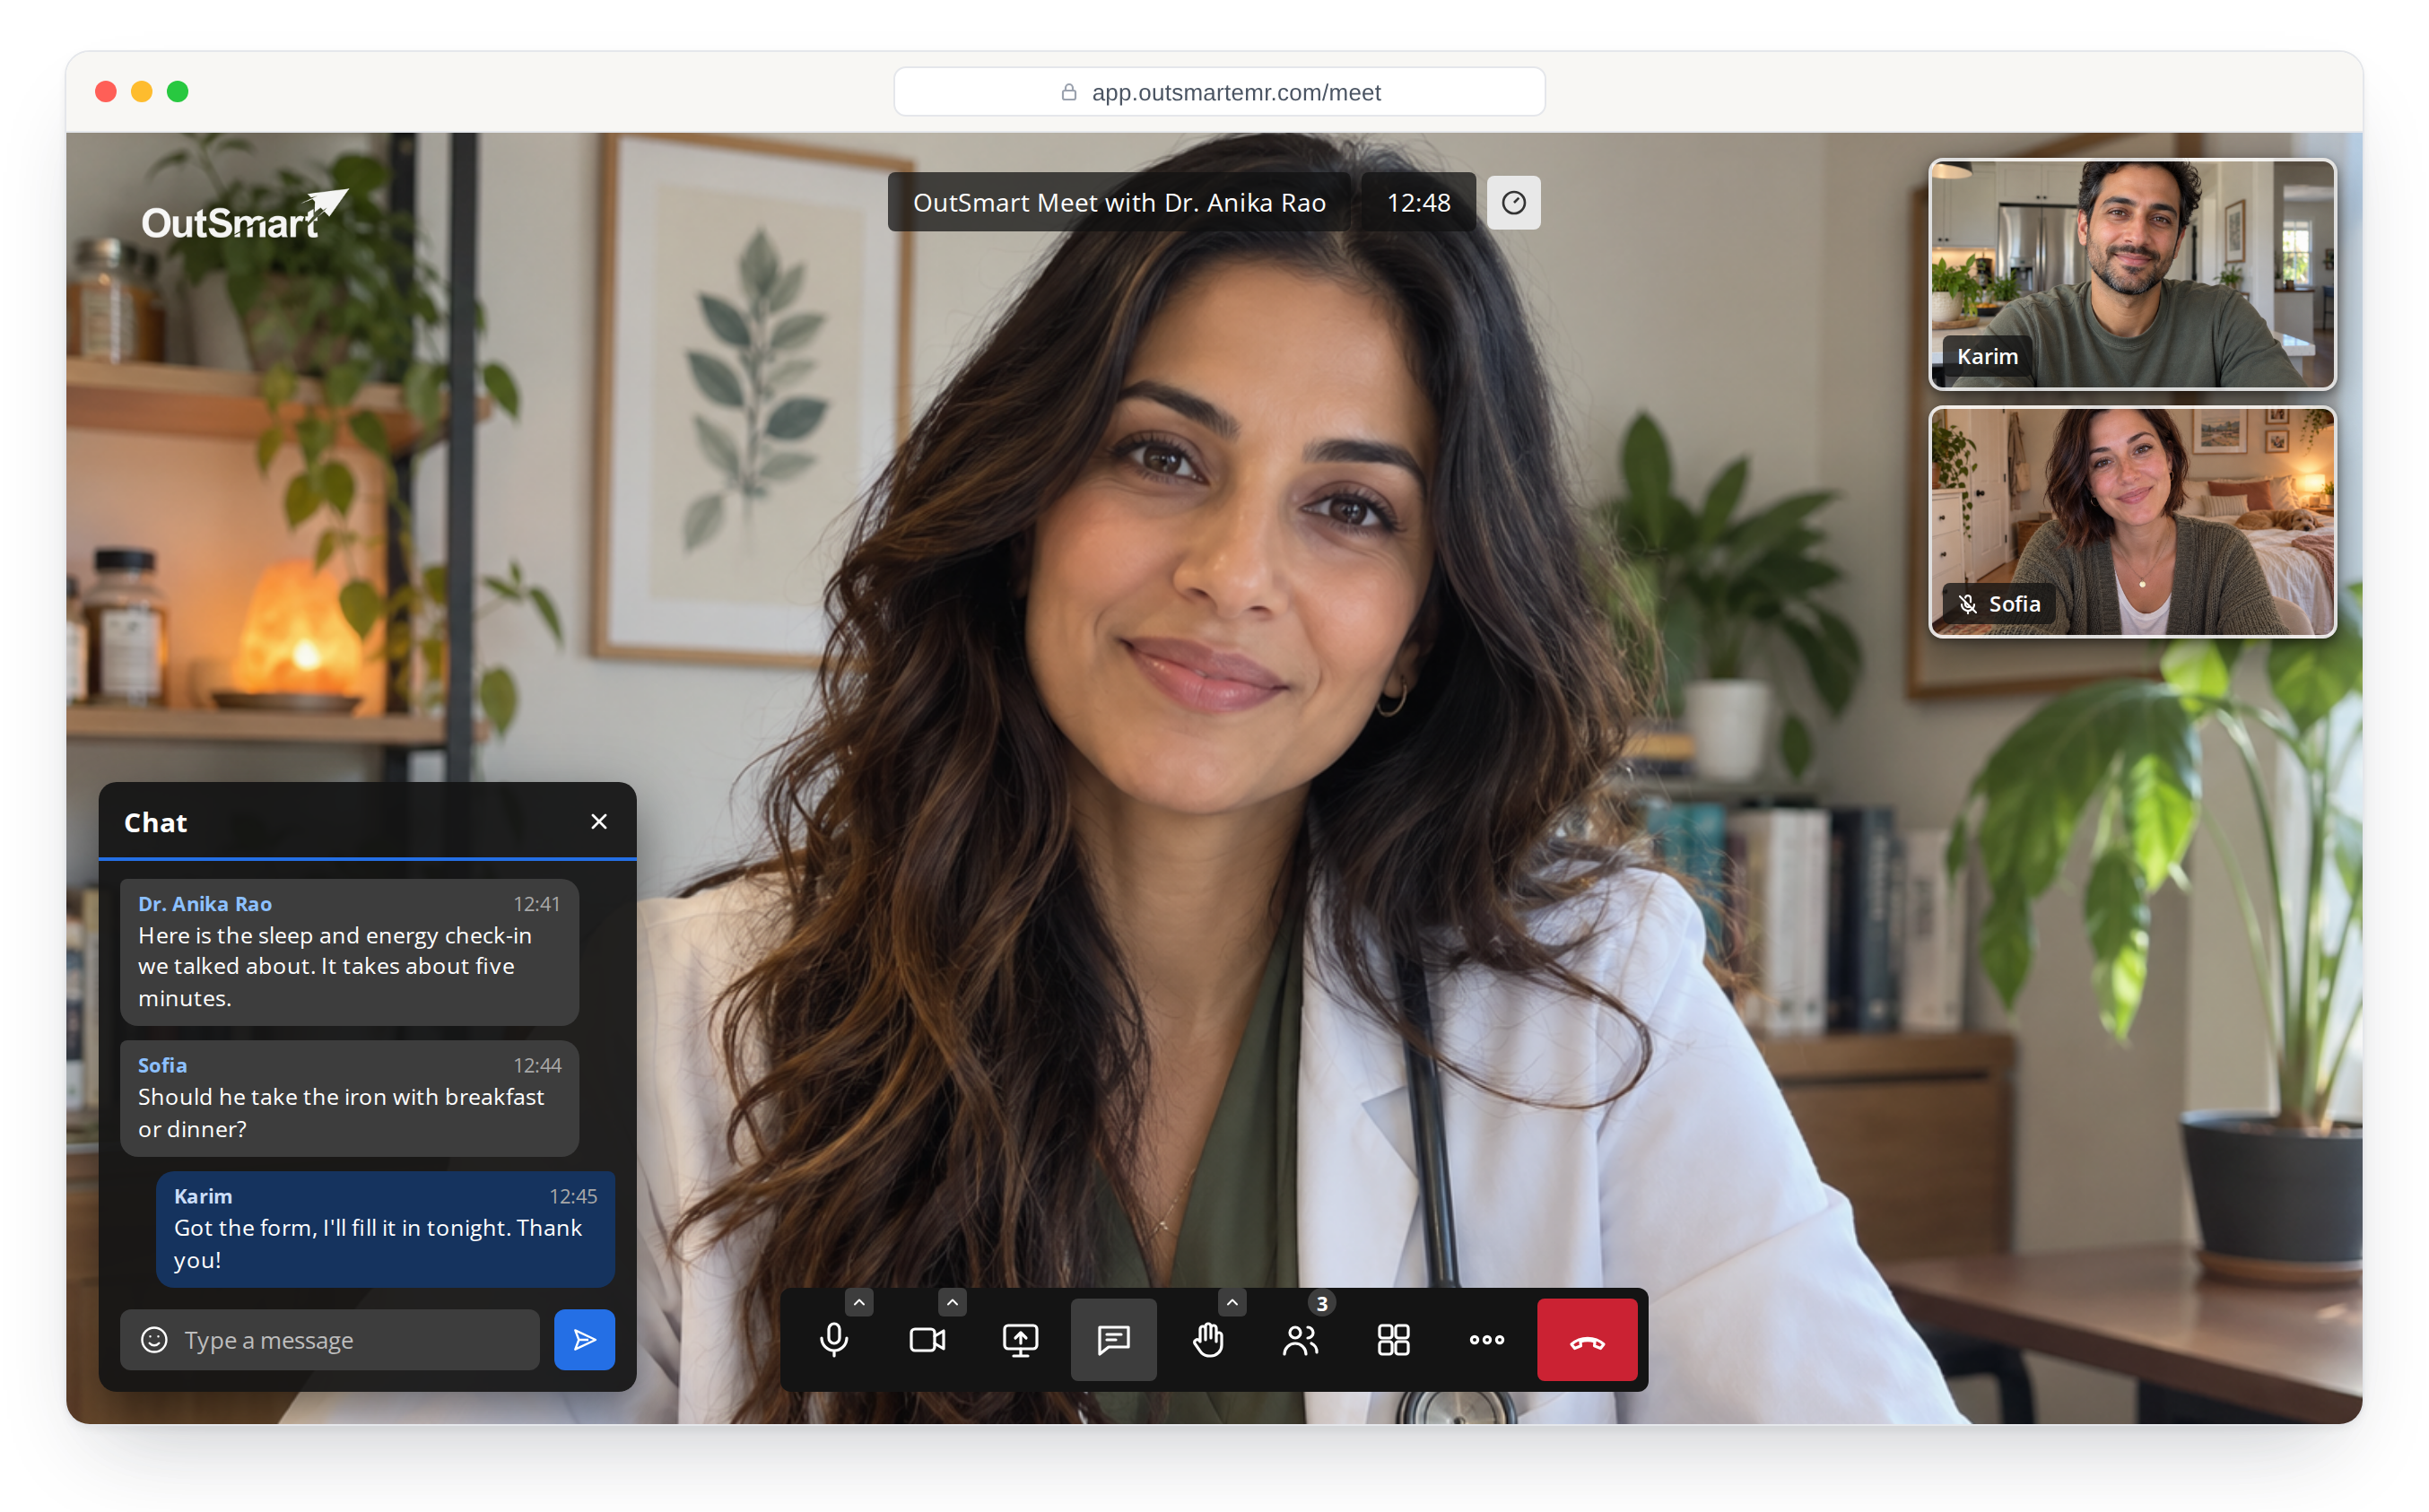Send the chat message
This screenshot has width=2429, height=1512.
(584, 1339)
